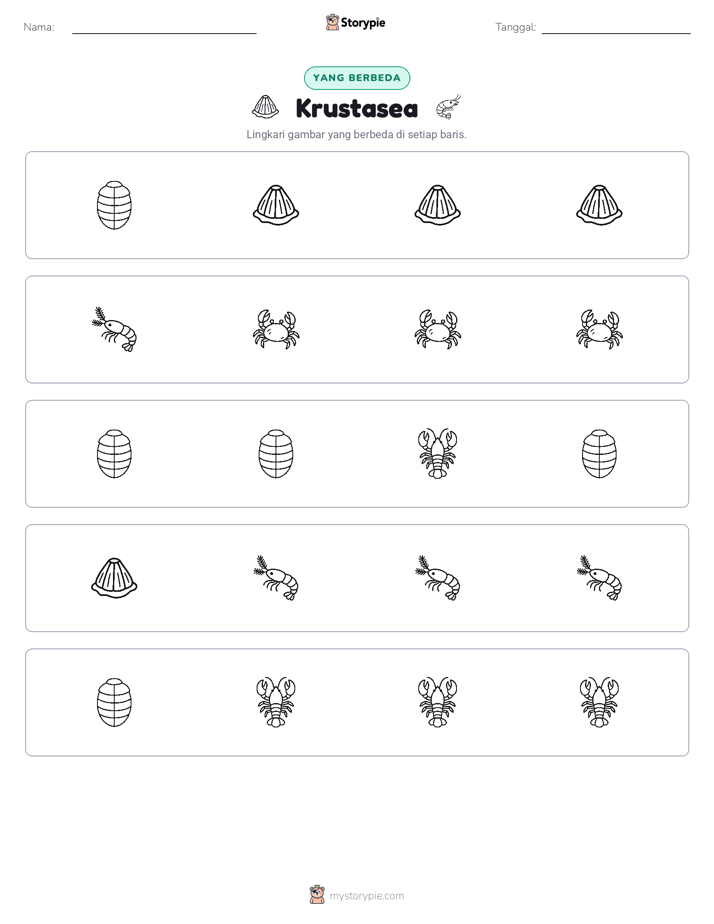Select the middle crab in the second row
Screen dimensions: 714x924
pyautogui.click(x=437, y=329)
